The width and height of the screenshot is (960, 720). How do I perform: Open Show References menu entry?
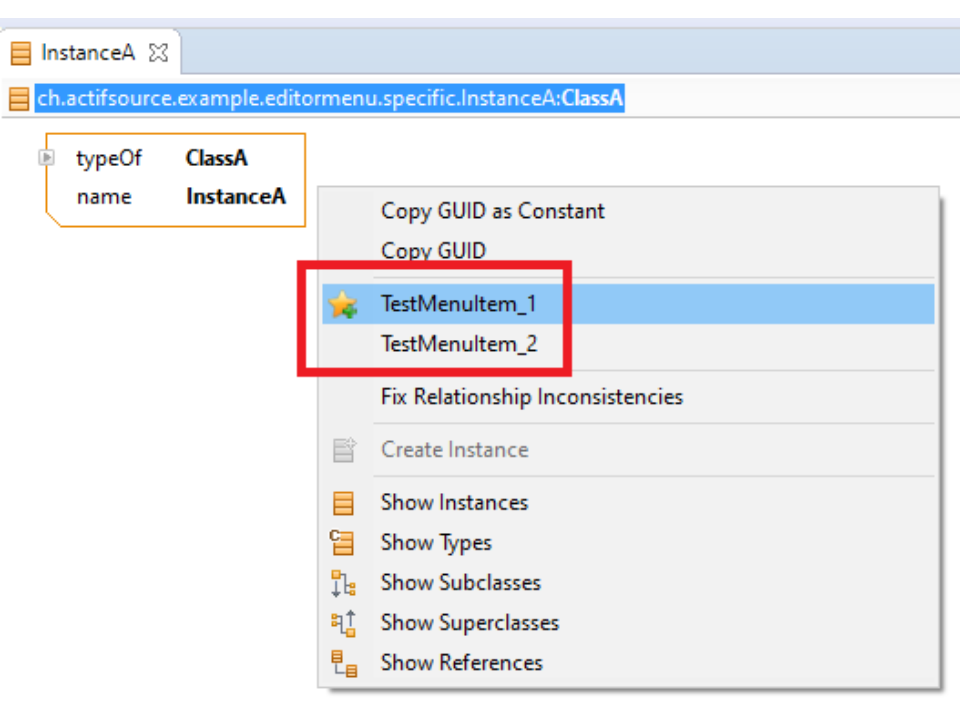coord(461,663)
